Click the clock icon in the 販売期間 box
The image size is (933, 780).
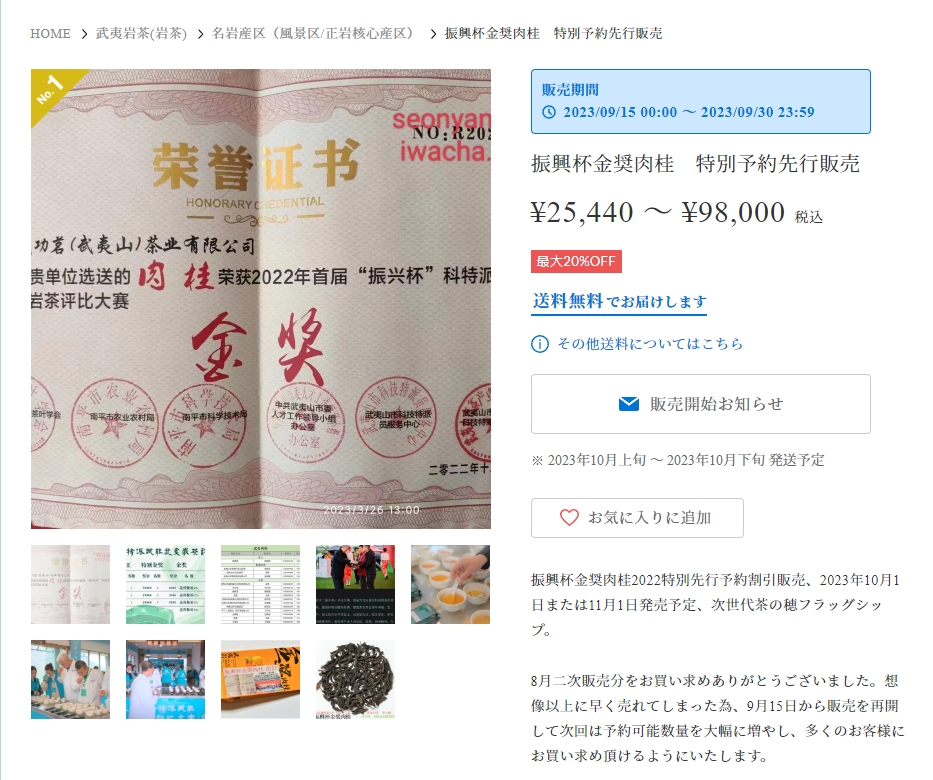click(x=549, y=112)
